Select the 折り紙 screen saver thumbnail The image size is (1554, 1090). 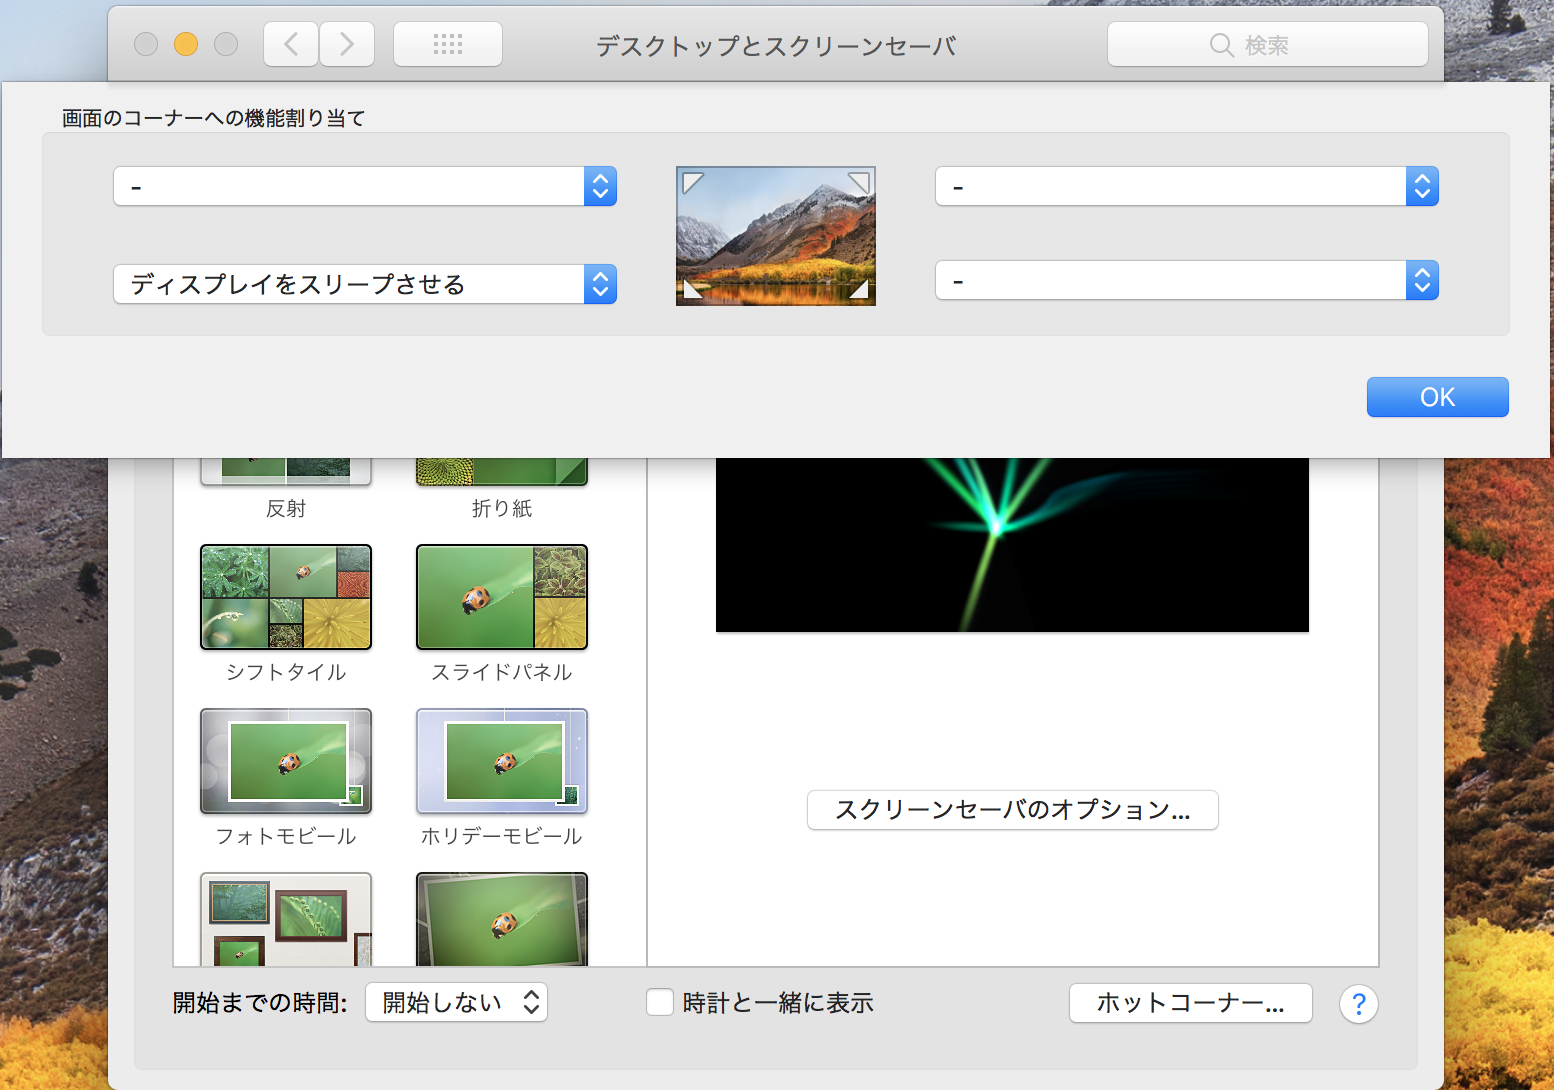coord(502,472)
